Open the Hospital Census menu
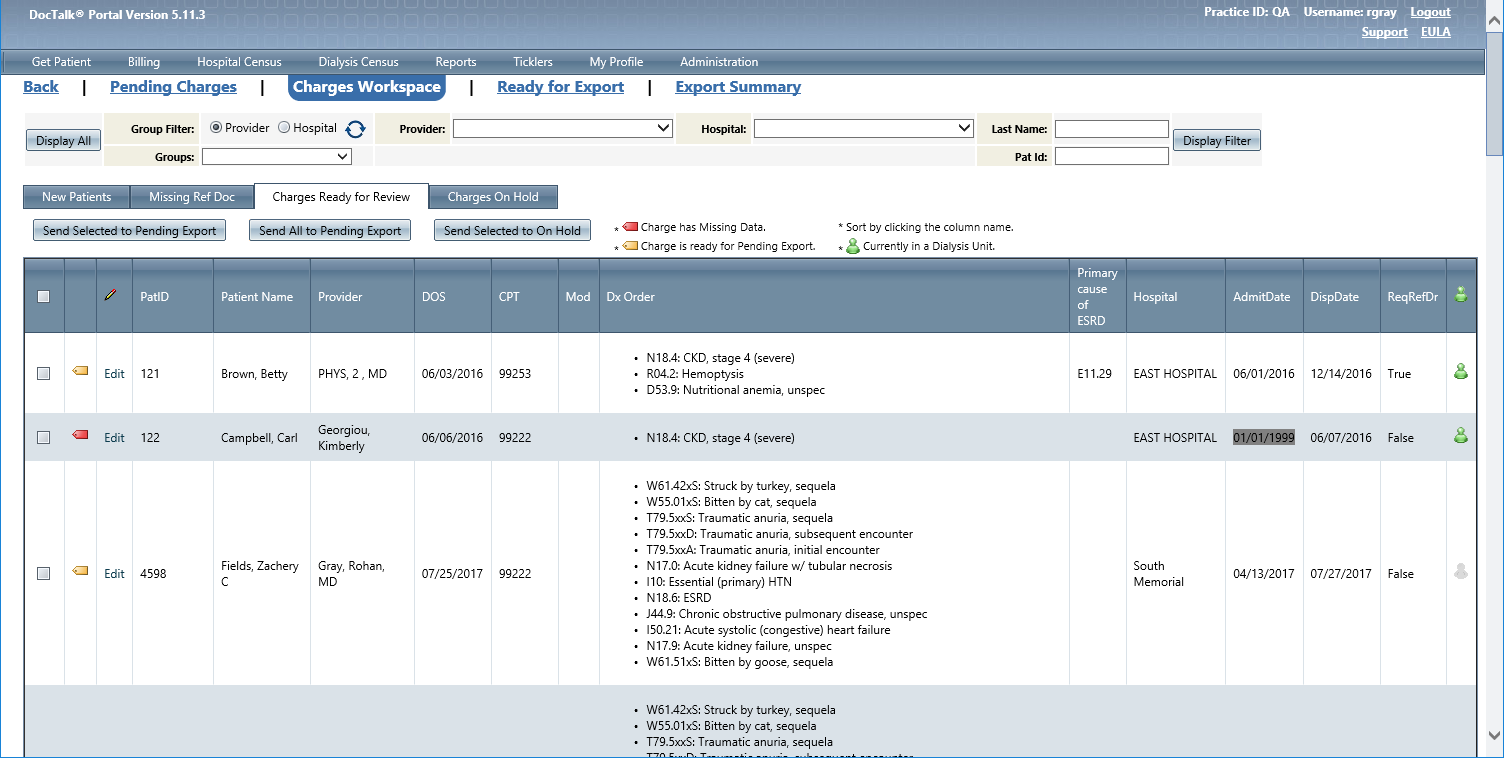 [x=239, y=62]
